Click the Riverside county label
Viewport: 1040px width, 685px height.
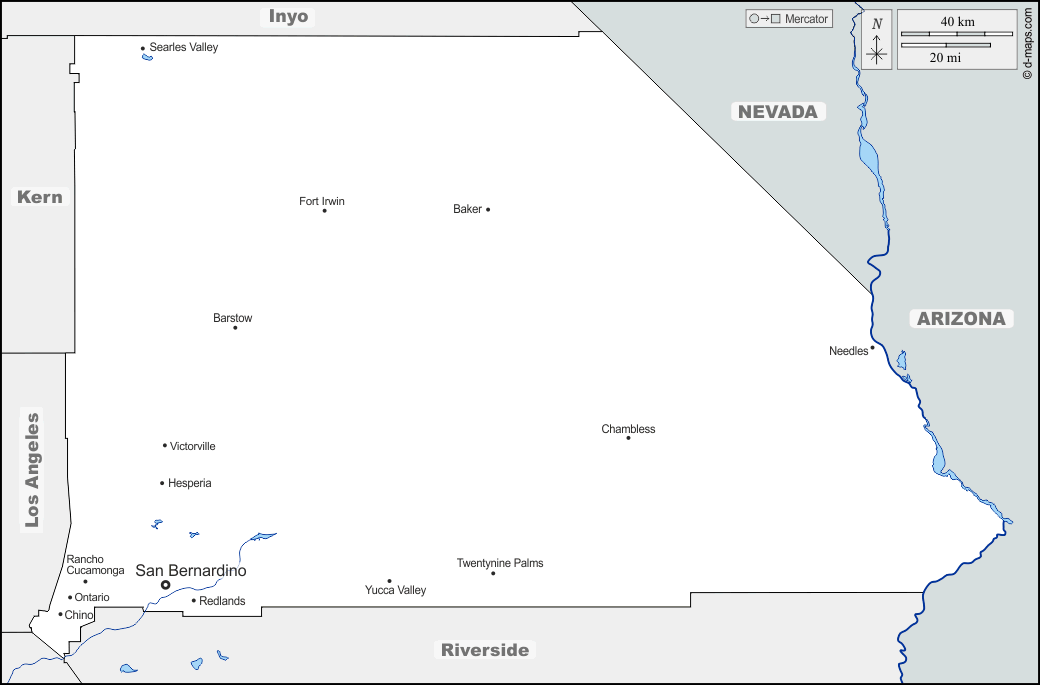(x=485, y=650)
